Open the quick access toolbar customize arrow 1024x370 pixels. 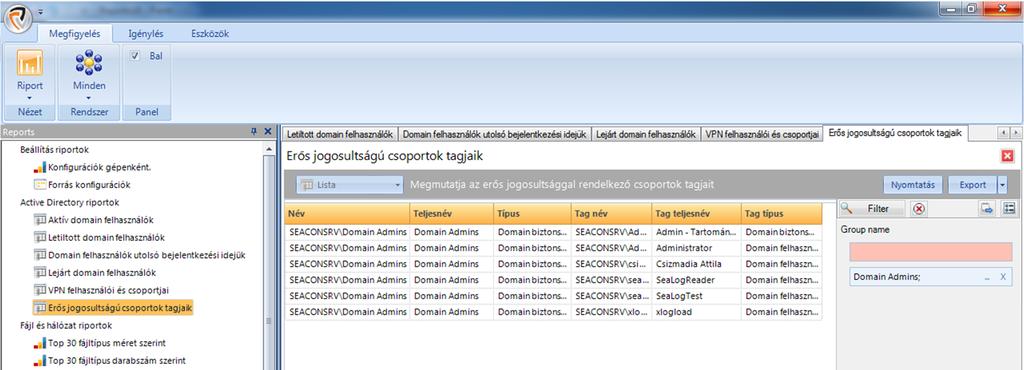(40, 12)
